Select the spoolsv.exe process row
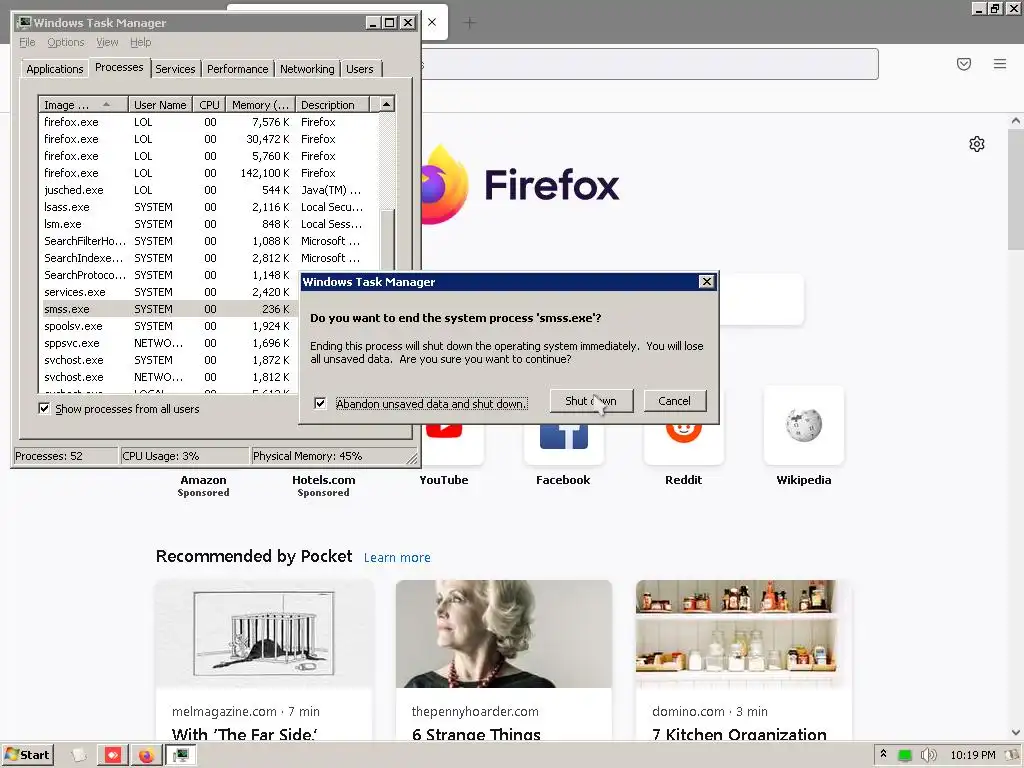The image size is (1024, 768). pos(170,326)
